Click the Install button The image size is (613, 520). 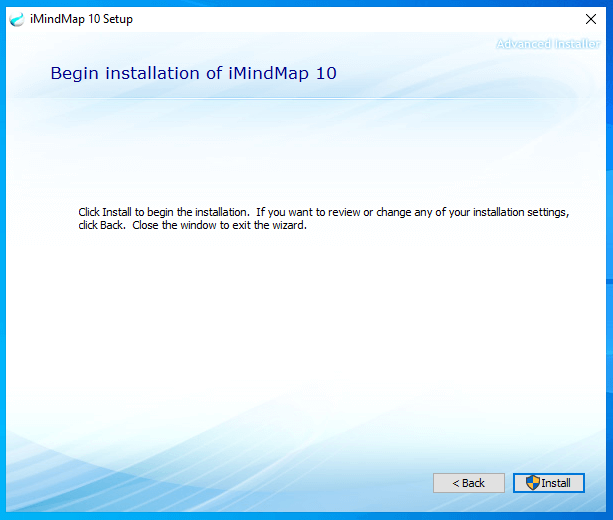coord(548,483)
